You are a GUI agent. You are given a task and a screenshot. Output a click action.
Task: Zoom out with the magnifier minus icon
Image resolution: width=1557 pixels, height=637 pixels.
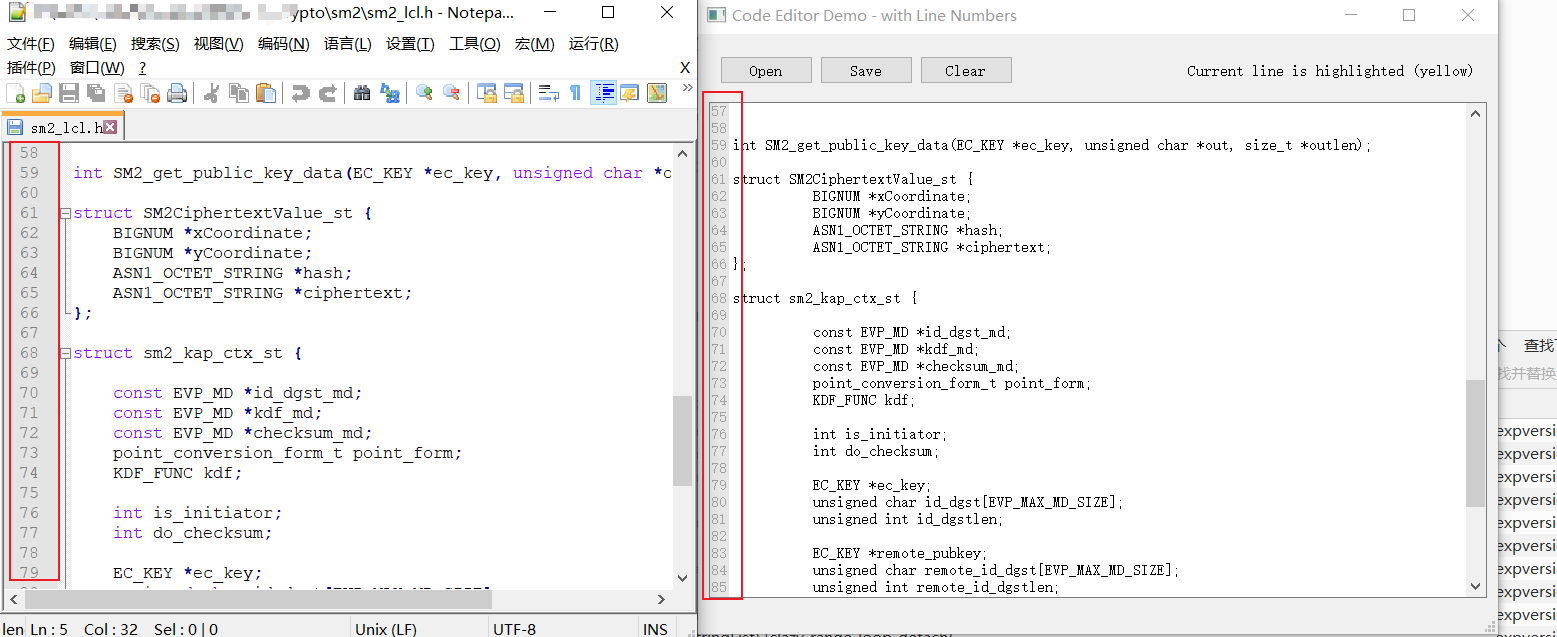click(x=451, y=93)
